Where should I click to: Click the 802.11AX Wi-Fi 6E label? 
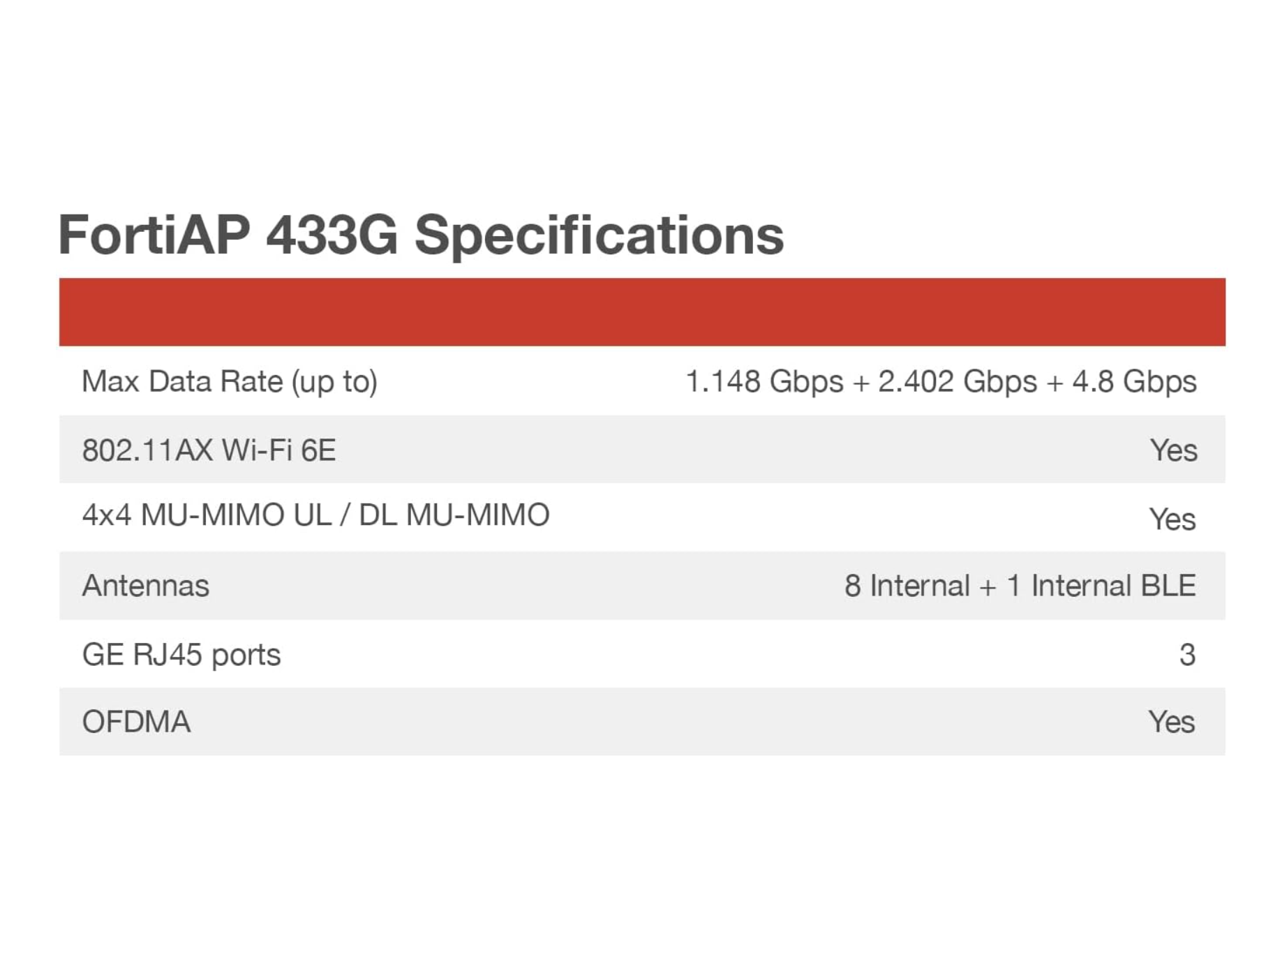pos(209,450)
